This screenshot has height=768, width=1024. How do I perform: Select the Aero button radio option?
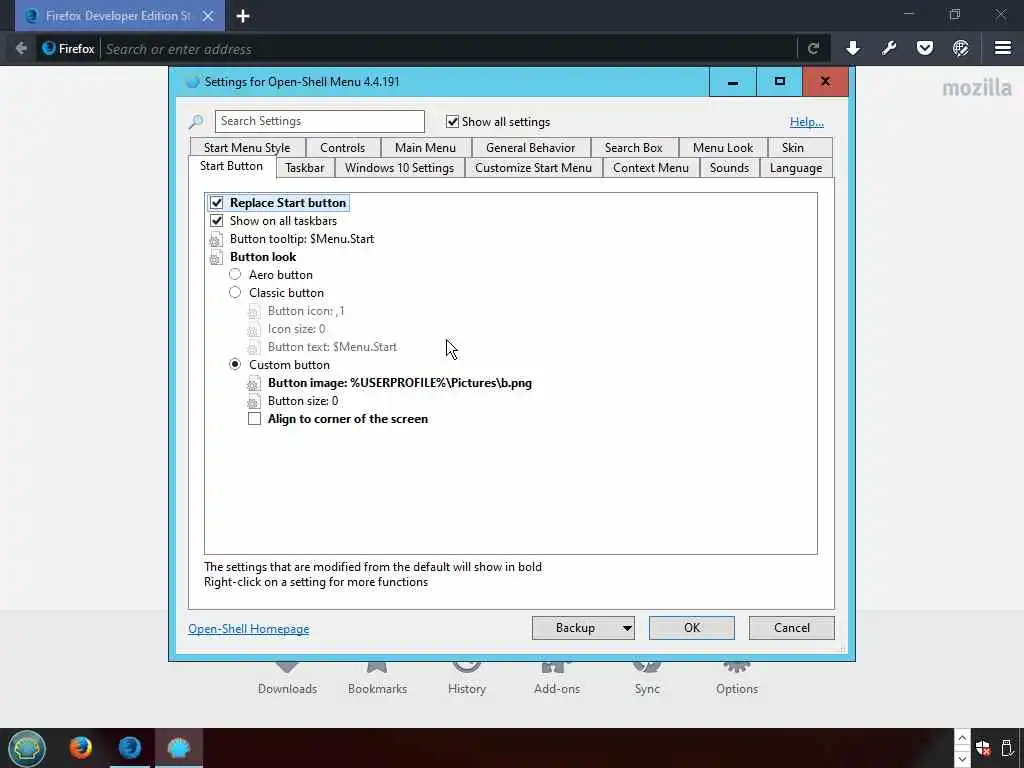235,274
